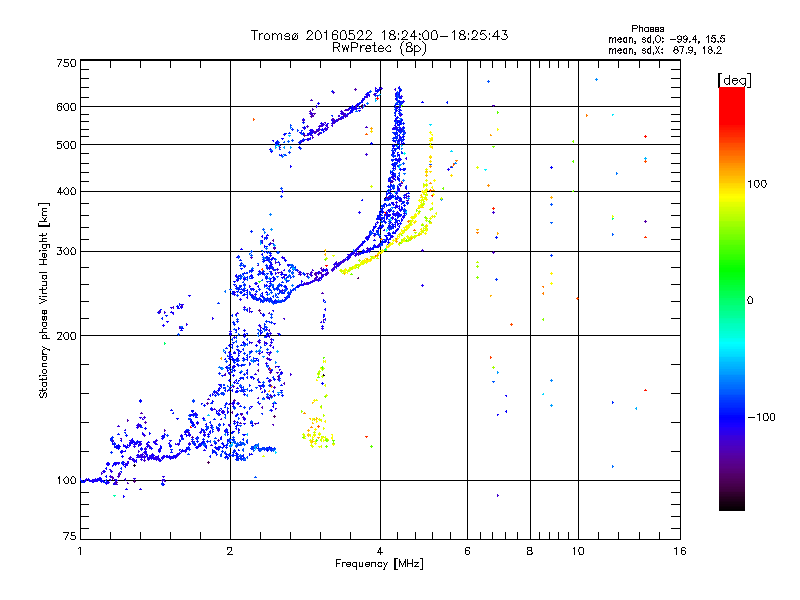800x600 pixels.
Task: Click the y-axis tick label '300'
Action: [x=66, y=252]
